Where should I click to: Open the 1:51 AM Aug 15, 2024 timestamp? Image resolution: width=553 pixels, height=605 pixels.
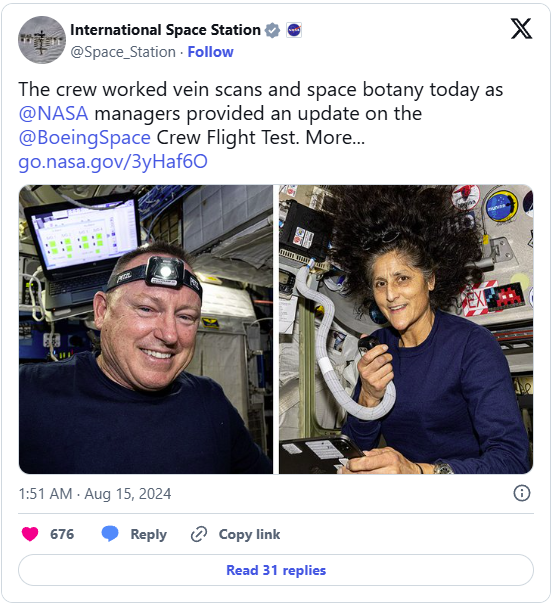tap(95, 493)
